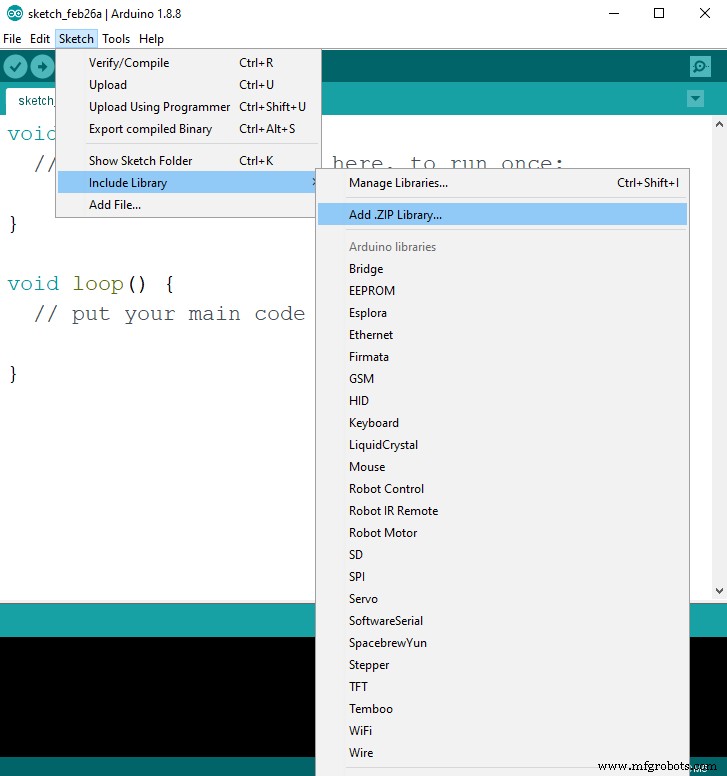Choose Manage Libraries from submenu
Viewport: 727px width, 776px height.
tap(398, 183)
